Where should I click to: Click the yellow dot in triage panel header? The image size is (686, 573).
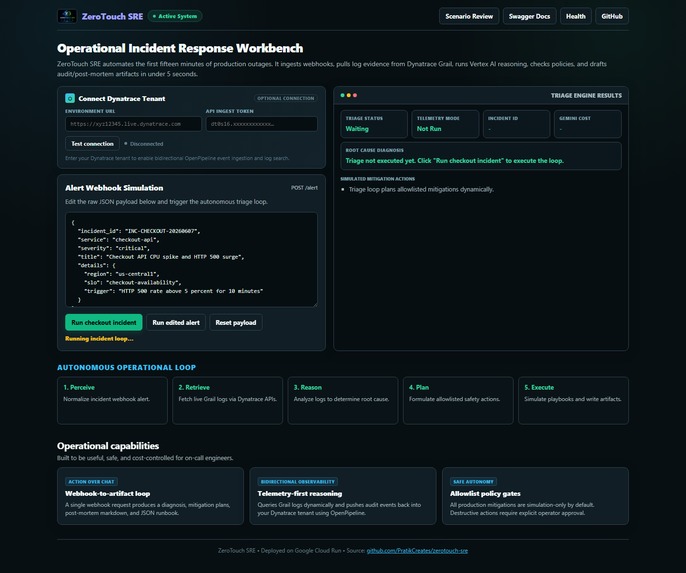[349, 95]
